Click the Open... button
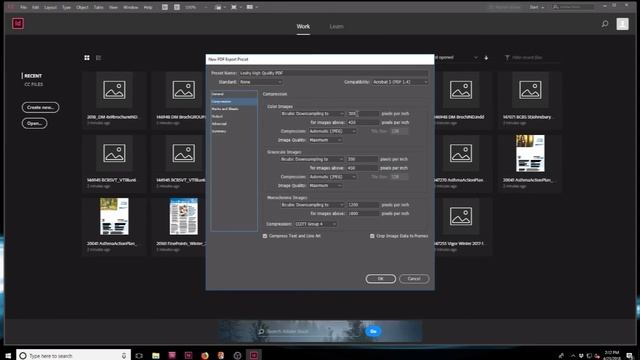This screenshot has height=360, width=640. point(34,123)
